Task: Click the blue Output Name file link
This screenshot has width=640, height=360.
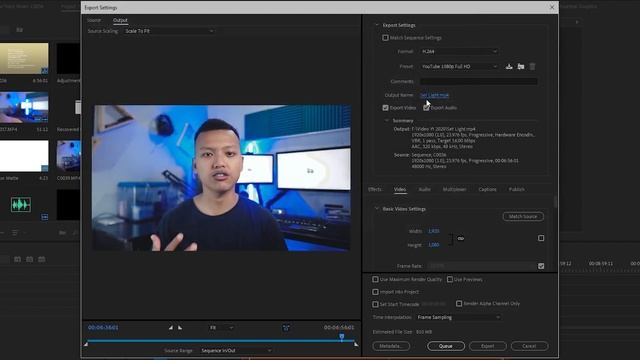Action: click(434, 95)
